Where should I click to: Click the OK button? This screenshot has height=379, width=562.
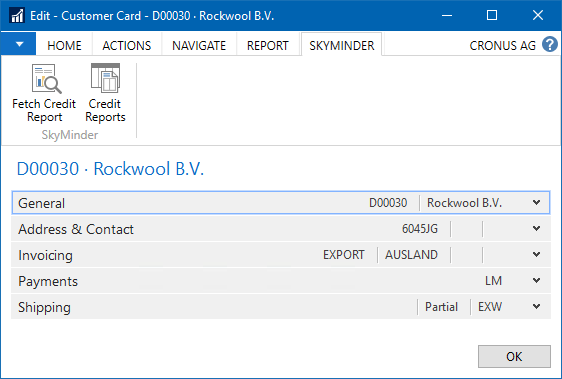(514, 356)
